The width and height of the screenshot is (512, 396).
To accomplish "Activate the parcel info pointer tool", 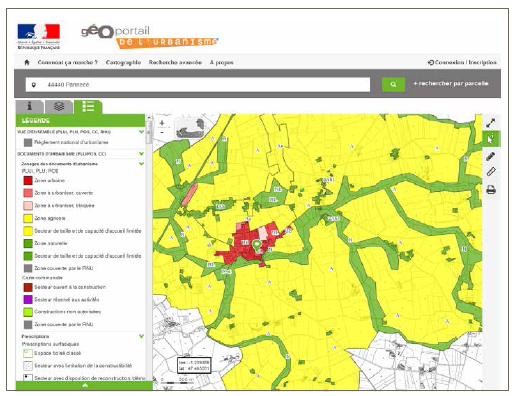I will (x=491, y=139).
